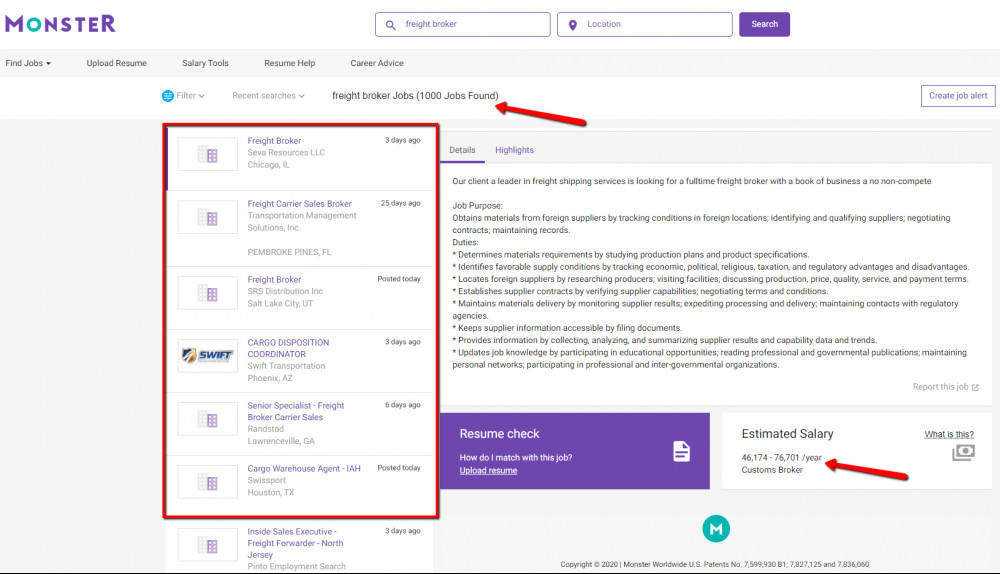Image resolution: width=1000 pixels, height=574 pixels.
Task: Click the What is this? salary link
Action: [x=949, y=434]
